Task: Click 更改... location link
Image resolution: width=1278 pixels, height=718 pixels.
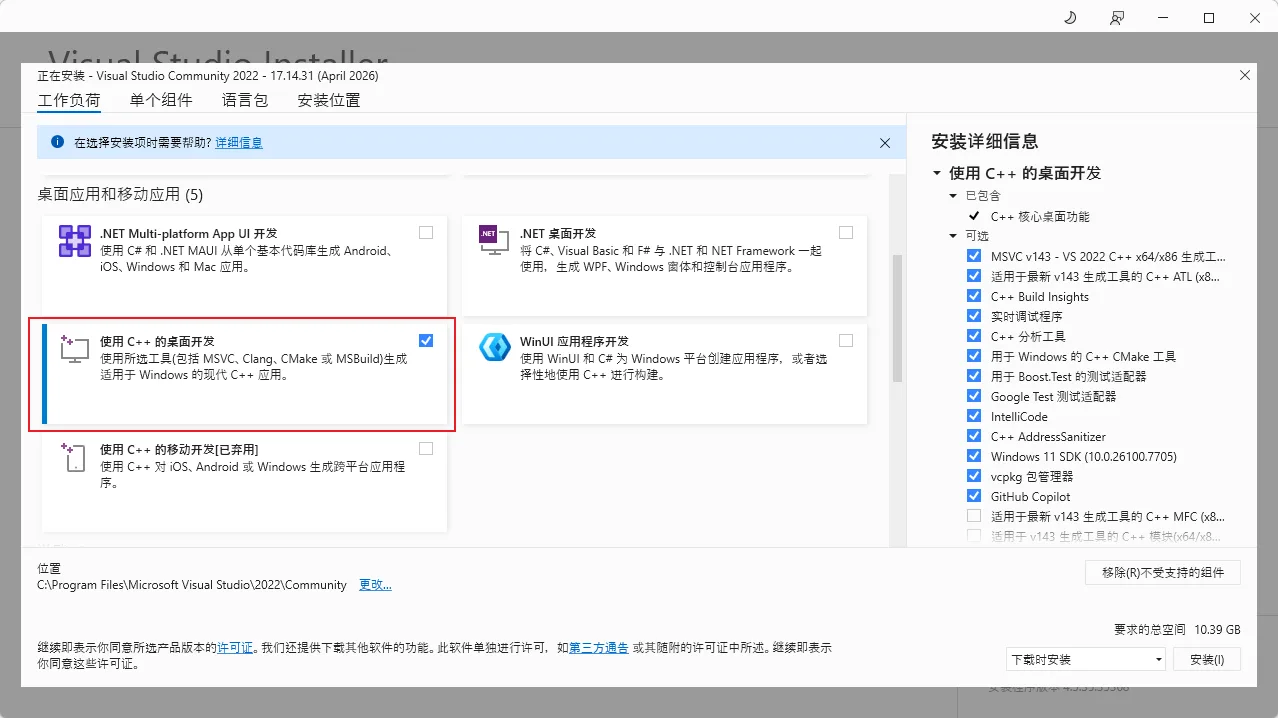Action: (375, 585)
